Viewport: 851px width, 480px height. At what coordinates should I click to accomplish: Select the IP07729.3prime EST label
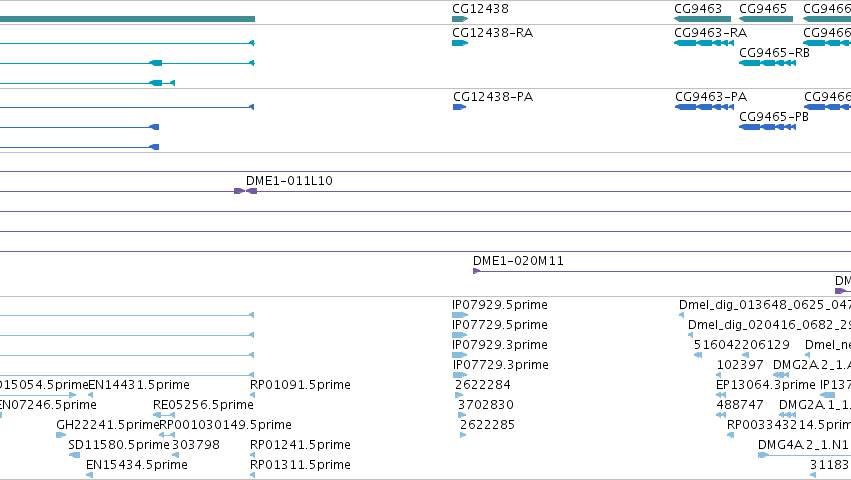501,365
